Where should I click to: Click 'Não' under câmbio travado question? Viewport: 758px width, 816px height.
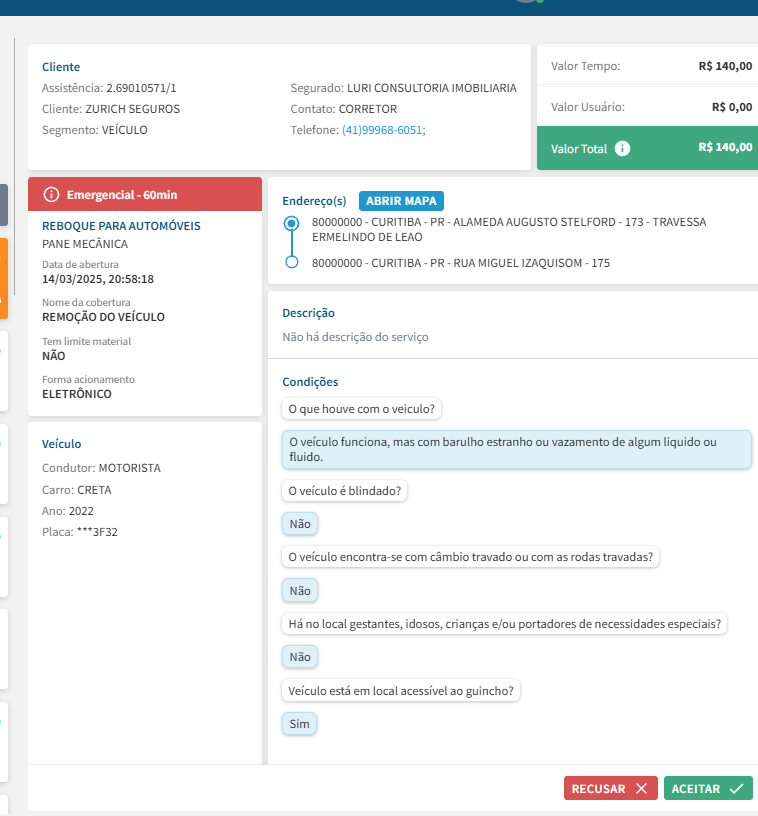click(300, 591)
